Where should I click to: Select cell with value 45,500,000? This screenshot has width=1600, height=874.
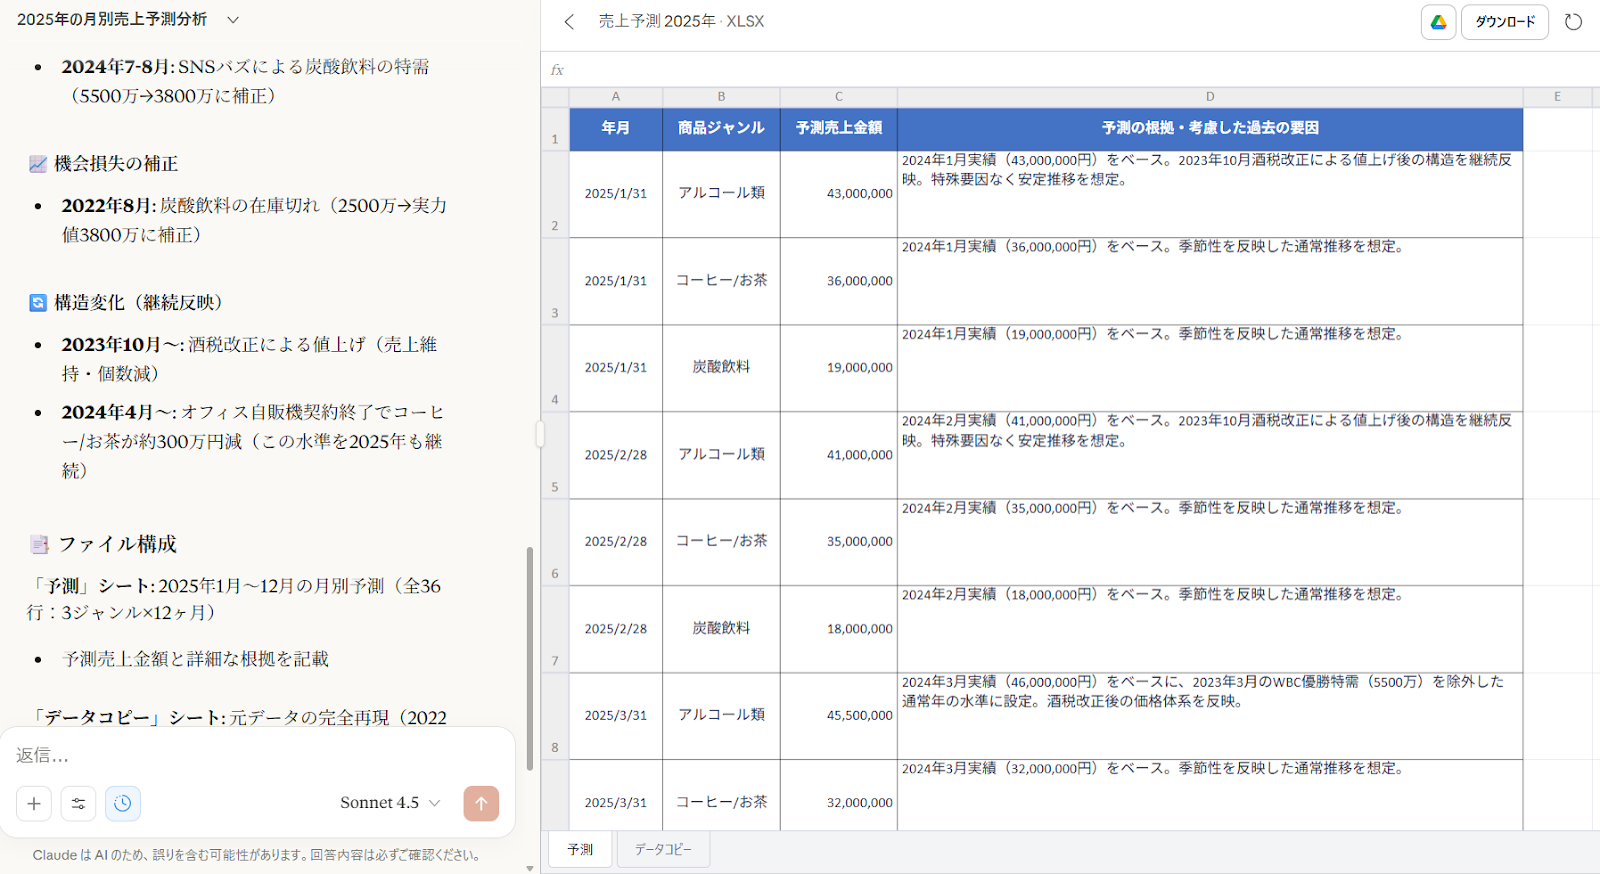[838, 716]
